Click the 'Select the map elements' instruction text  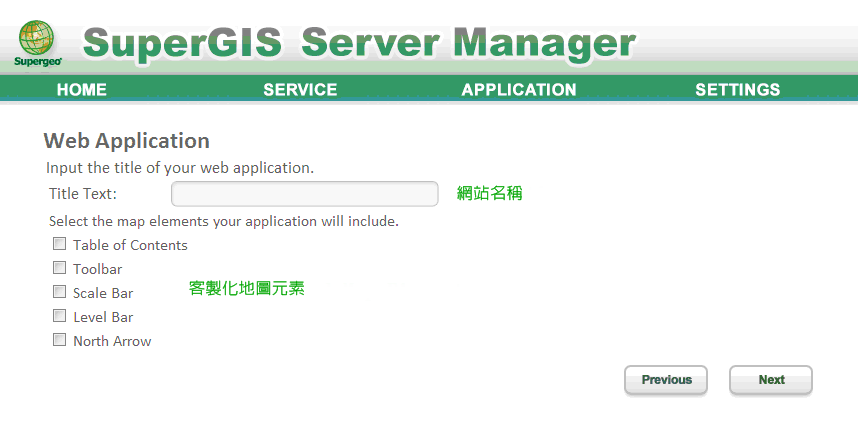[x=224, y=222]
